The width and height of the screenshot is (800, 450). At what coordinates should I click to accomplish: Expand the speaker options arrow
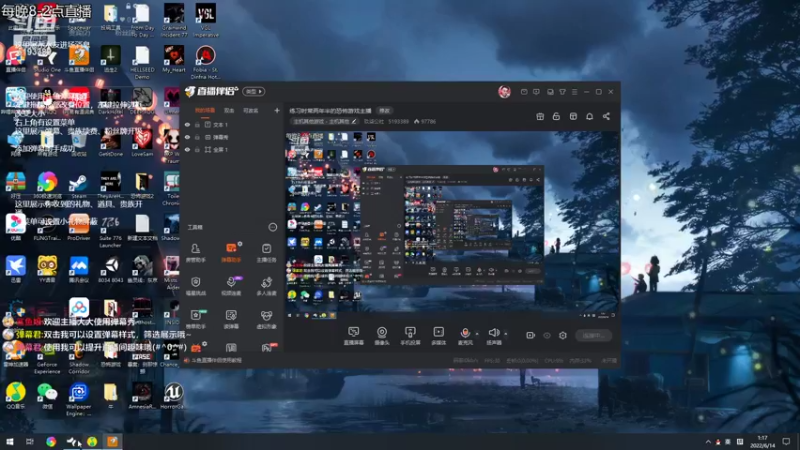(x=506, y=334)
